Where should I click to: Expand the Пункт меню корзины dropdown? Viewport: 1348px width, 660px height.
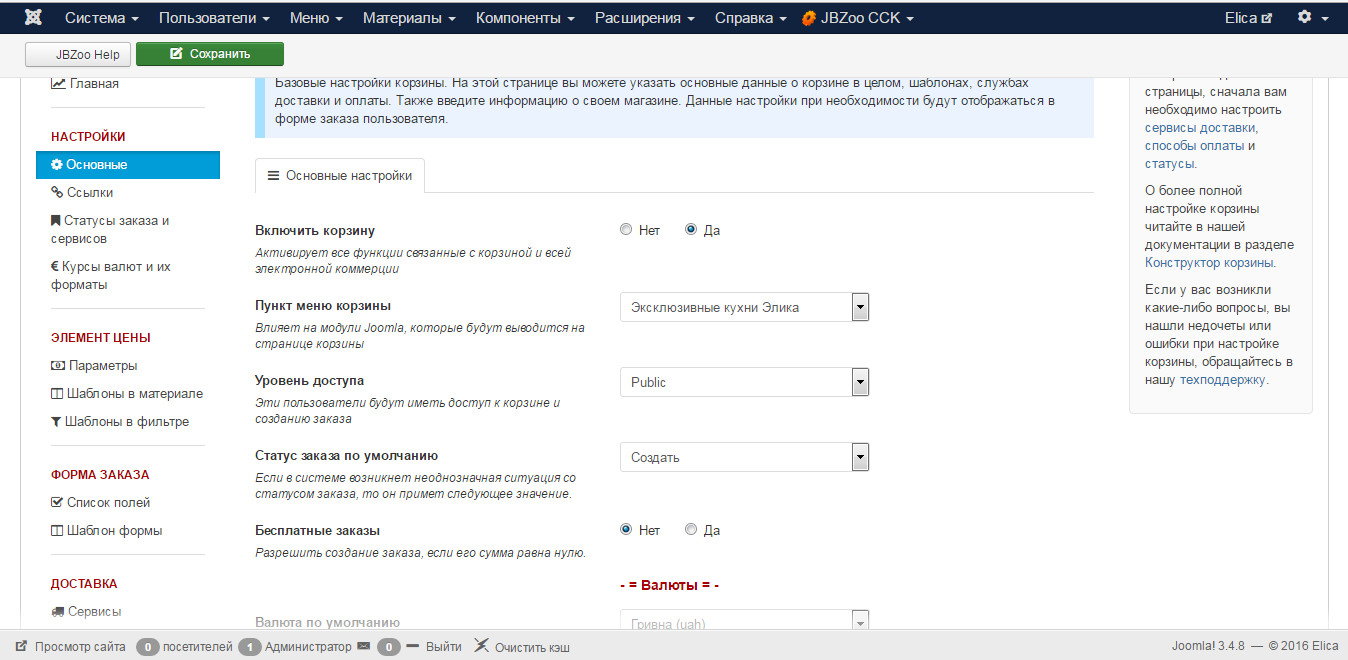[x=744, y=307]
